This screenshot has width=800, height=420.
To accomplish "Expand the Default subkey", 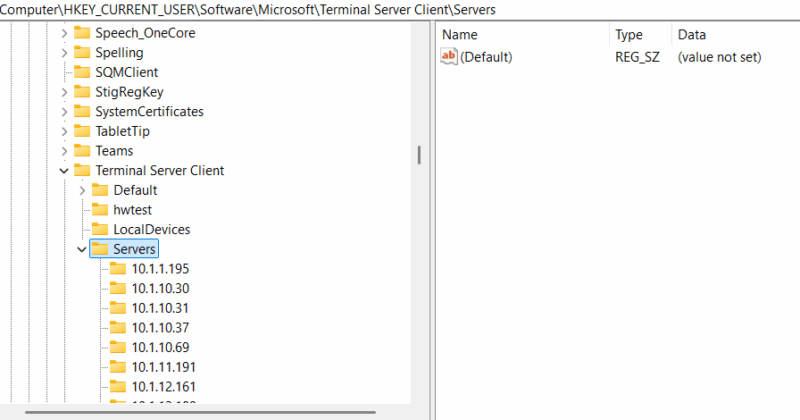I will pyautogui.click(x=82, y=190).
